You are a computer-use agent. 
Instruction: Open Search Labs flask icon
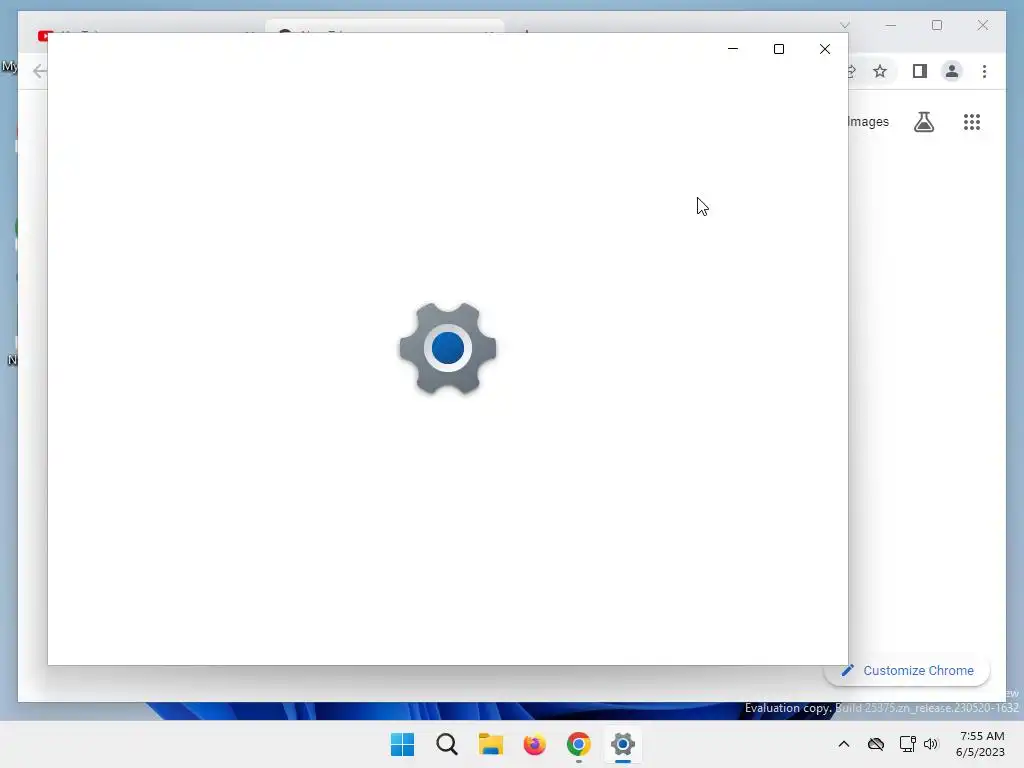pos(924,122)
